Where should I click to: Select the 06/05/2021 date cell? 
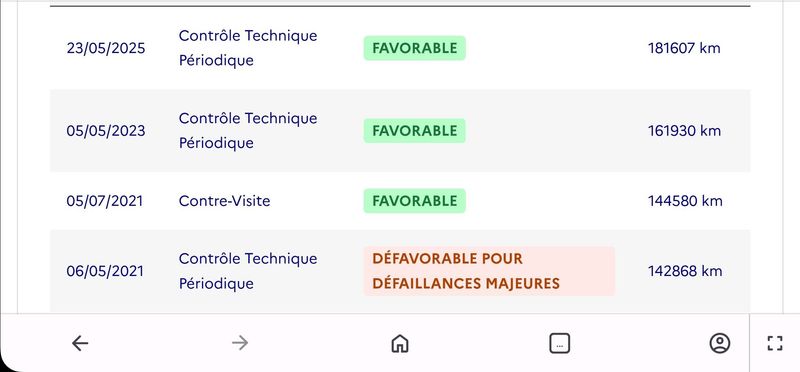(x=105, y=271)
